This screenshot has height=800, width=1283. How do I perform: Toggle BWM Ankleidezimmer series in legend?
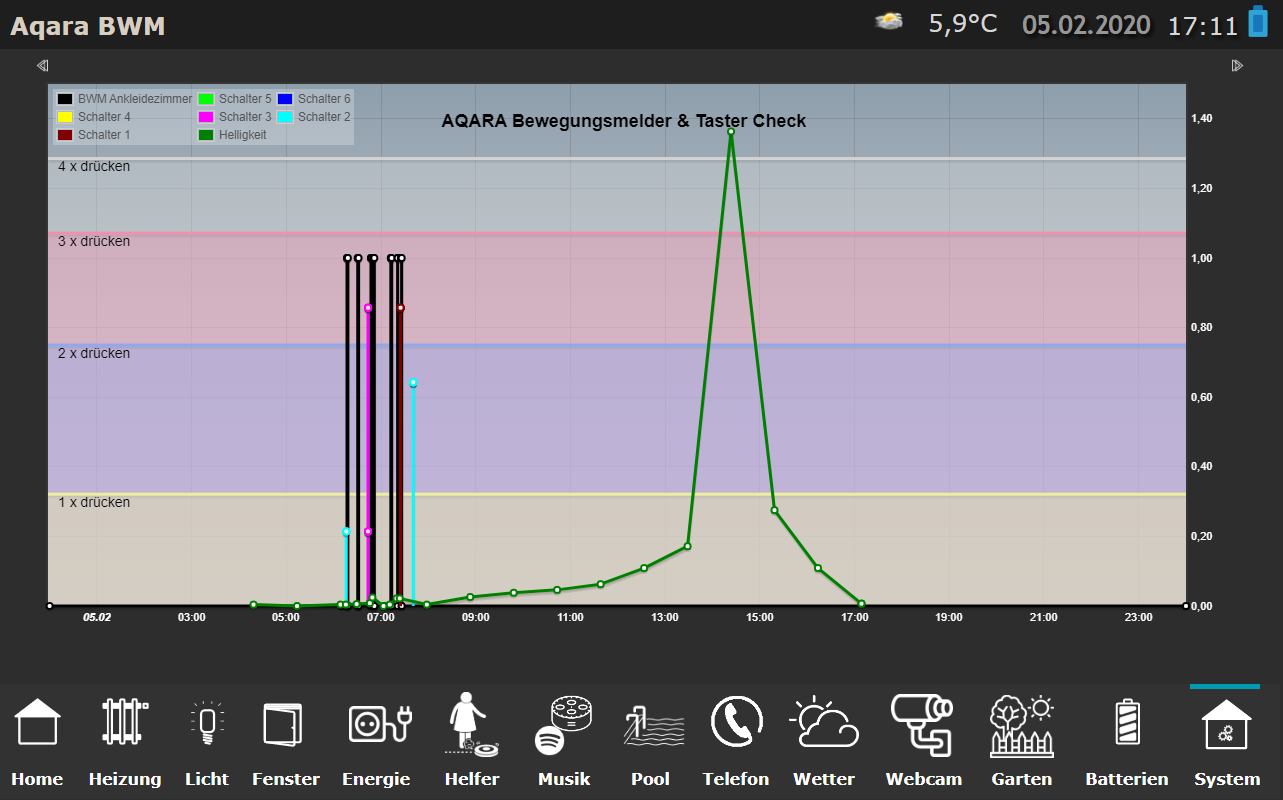(124, 99)
